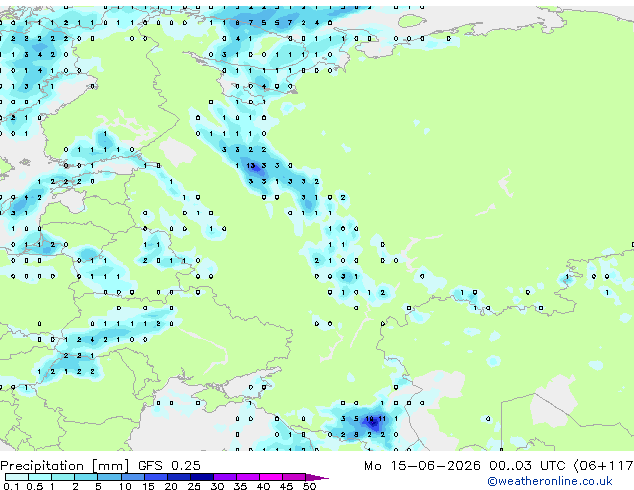Click the lightest 0.1–0.5 mm legend swatch
Image resolution: width=634 pixels, height=490 pixels.
17,477
